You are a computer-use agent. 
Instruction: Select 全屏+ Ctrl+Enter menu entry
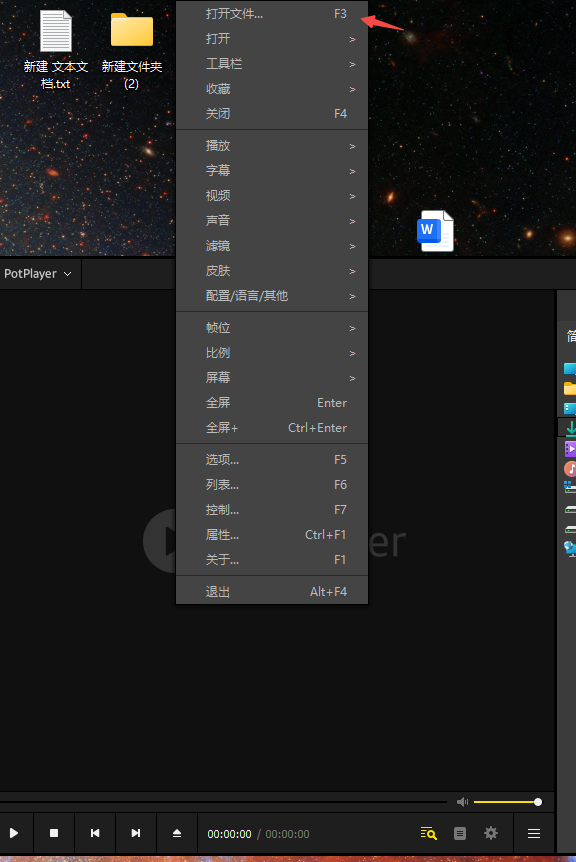(x=272, y=428)
